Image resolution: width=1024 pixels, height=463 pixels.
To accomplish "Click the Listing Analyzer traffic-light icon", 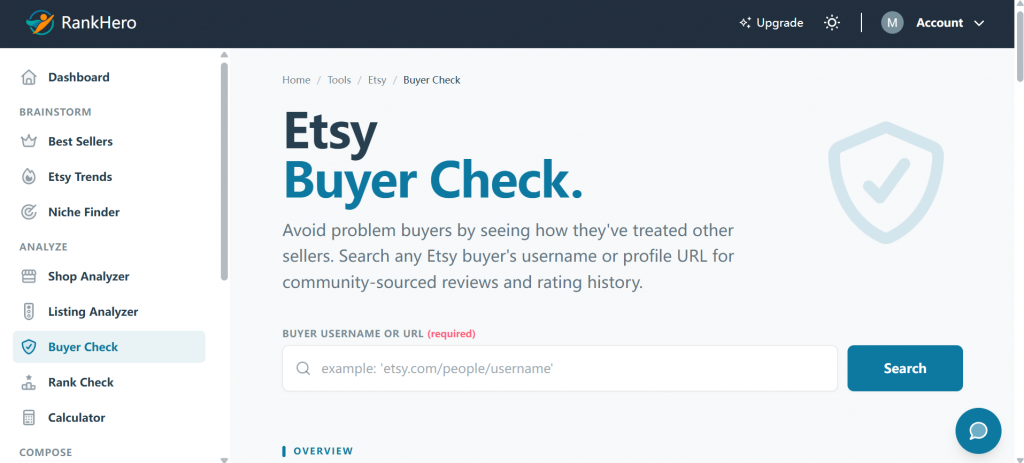I will [x=29, y=311].
